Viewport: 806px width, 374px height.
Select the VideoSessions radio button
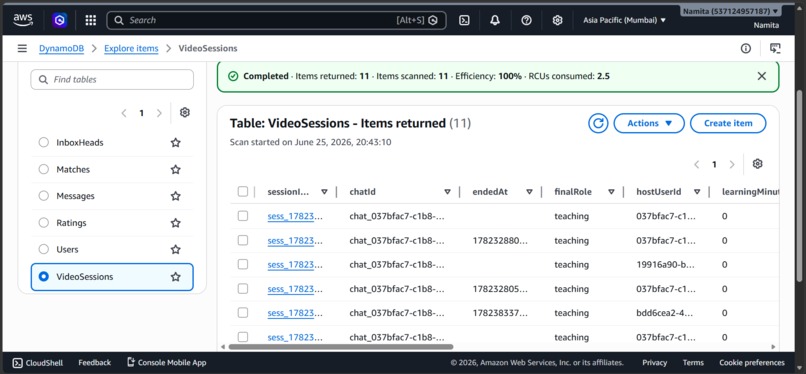point(44,276)
